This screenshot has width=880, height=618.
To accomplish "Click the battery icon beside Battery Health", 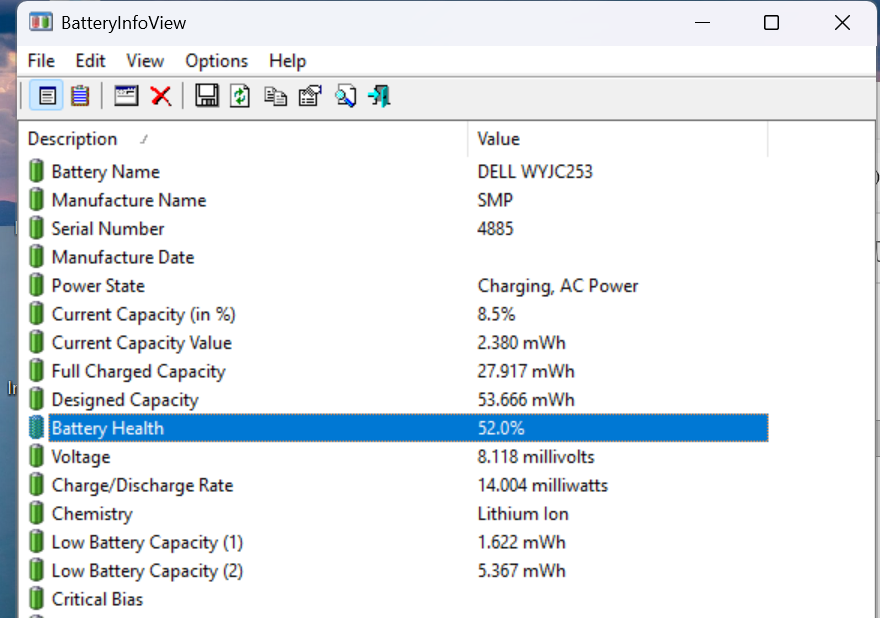I will [x=36, y=428].
